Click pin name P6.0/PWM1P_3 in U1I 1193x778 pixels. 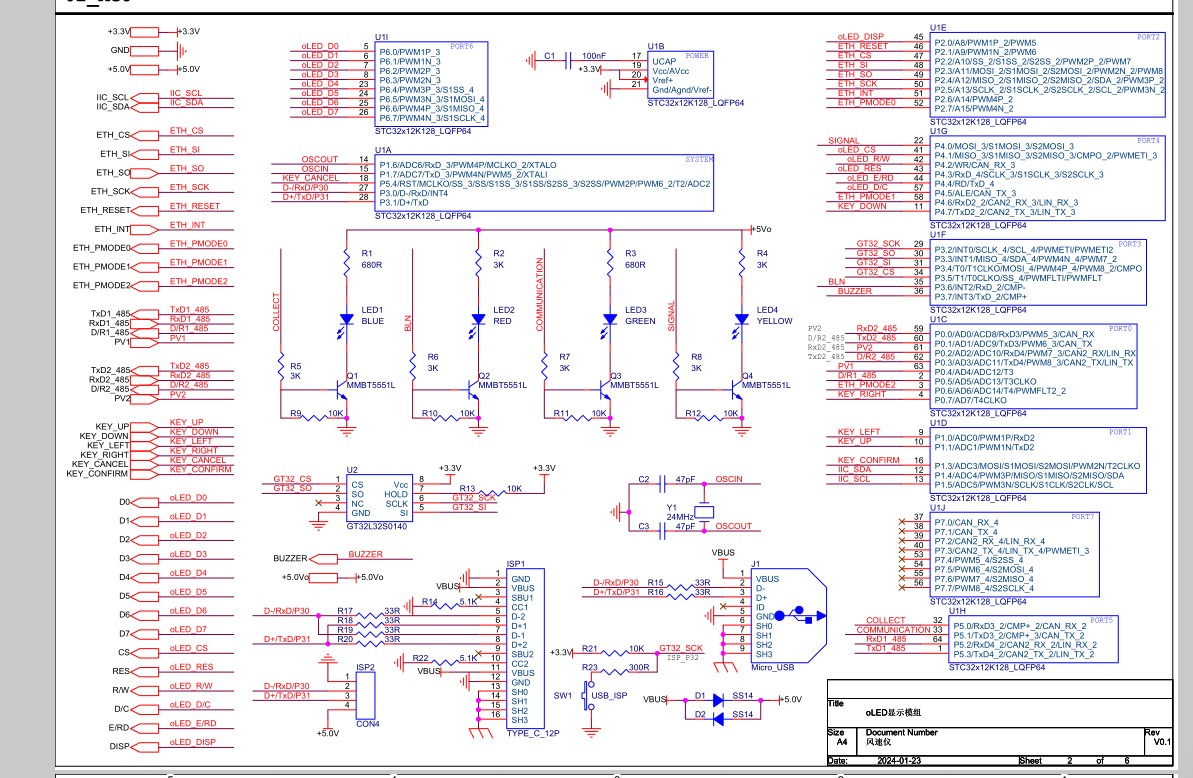410,52
